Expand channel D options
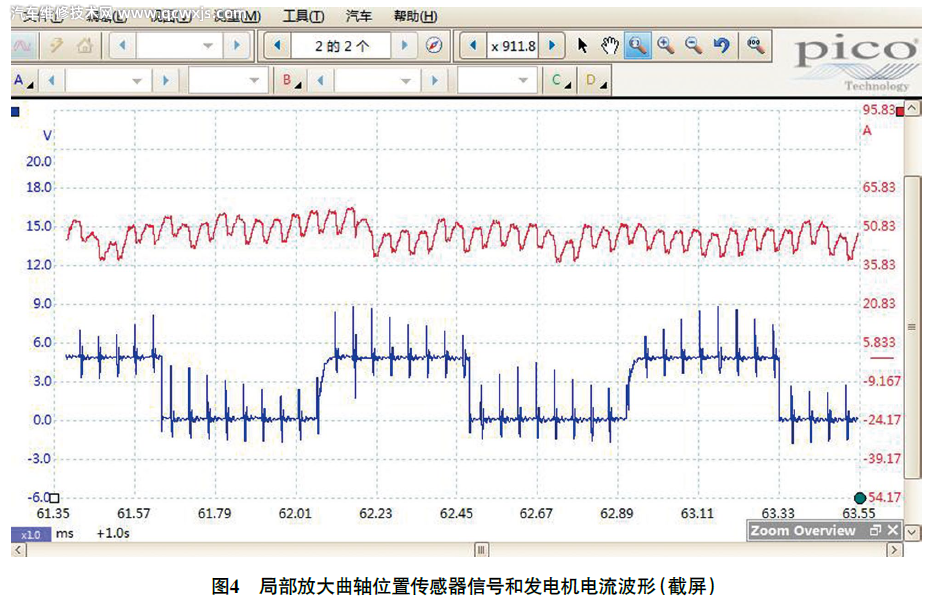 [x=595, y=81]
